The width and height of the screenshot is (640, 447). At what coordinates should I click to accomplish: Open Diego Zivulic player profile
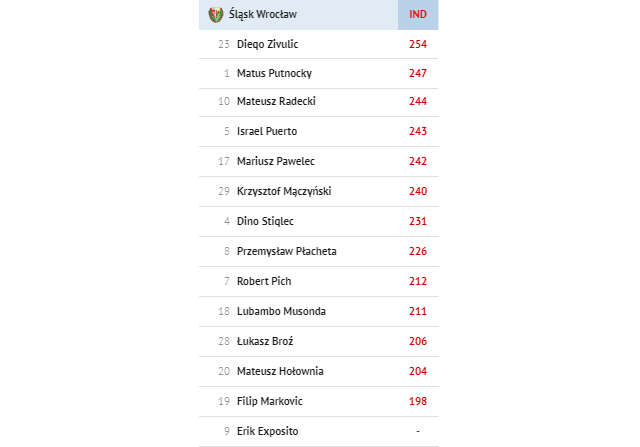267,44
